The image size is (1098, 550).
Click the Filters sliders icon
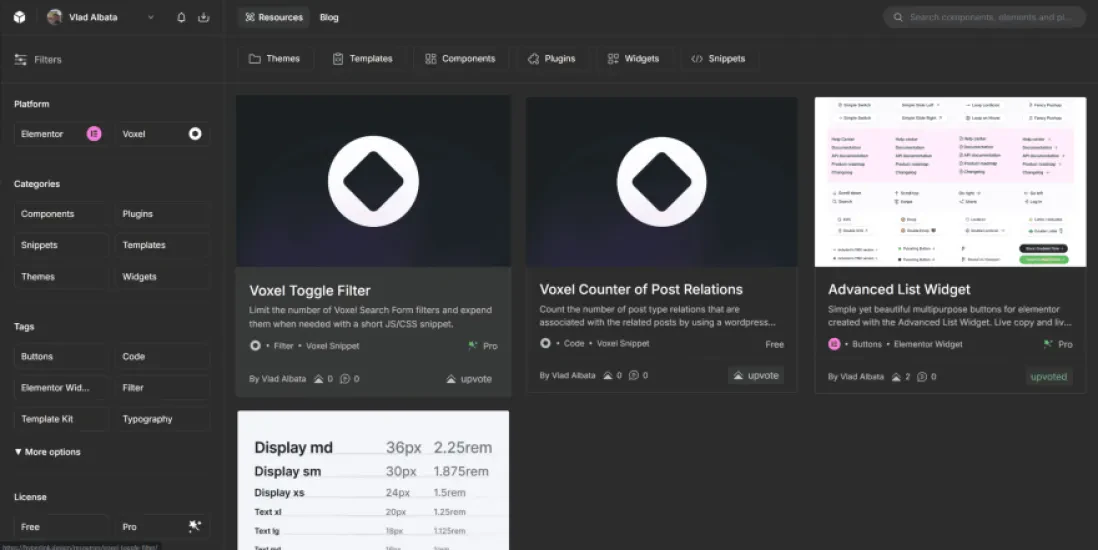21,60
